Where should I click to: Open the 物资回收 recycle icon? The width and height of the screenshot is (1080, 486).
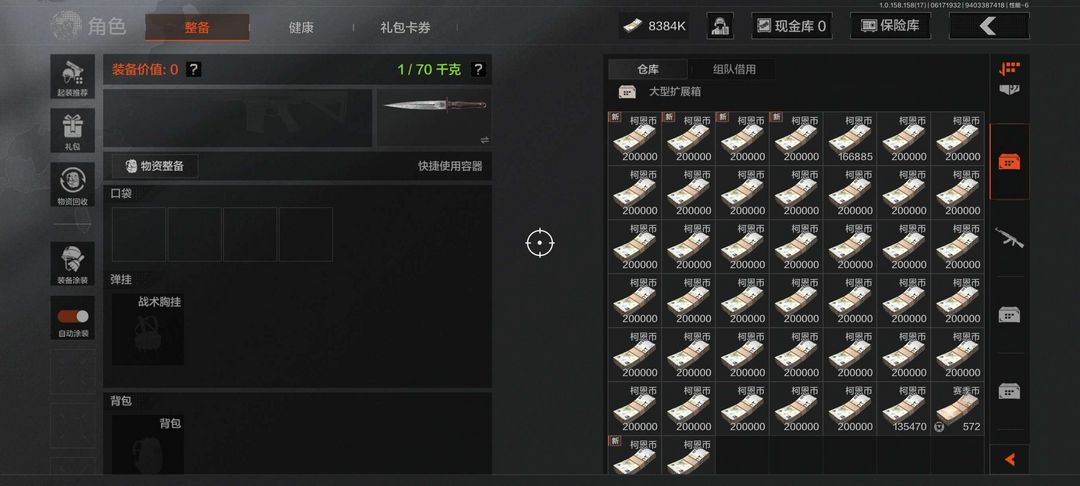[72, 184]
